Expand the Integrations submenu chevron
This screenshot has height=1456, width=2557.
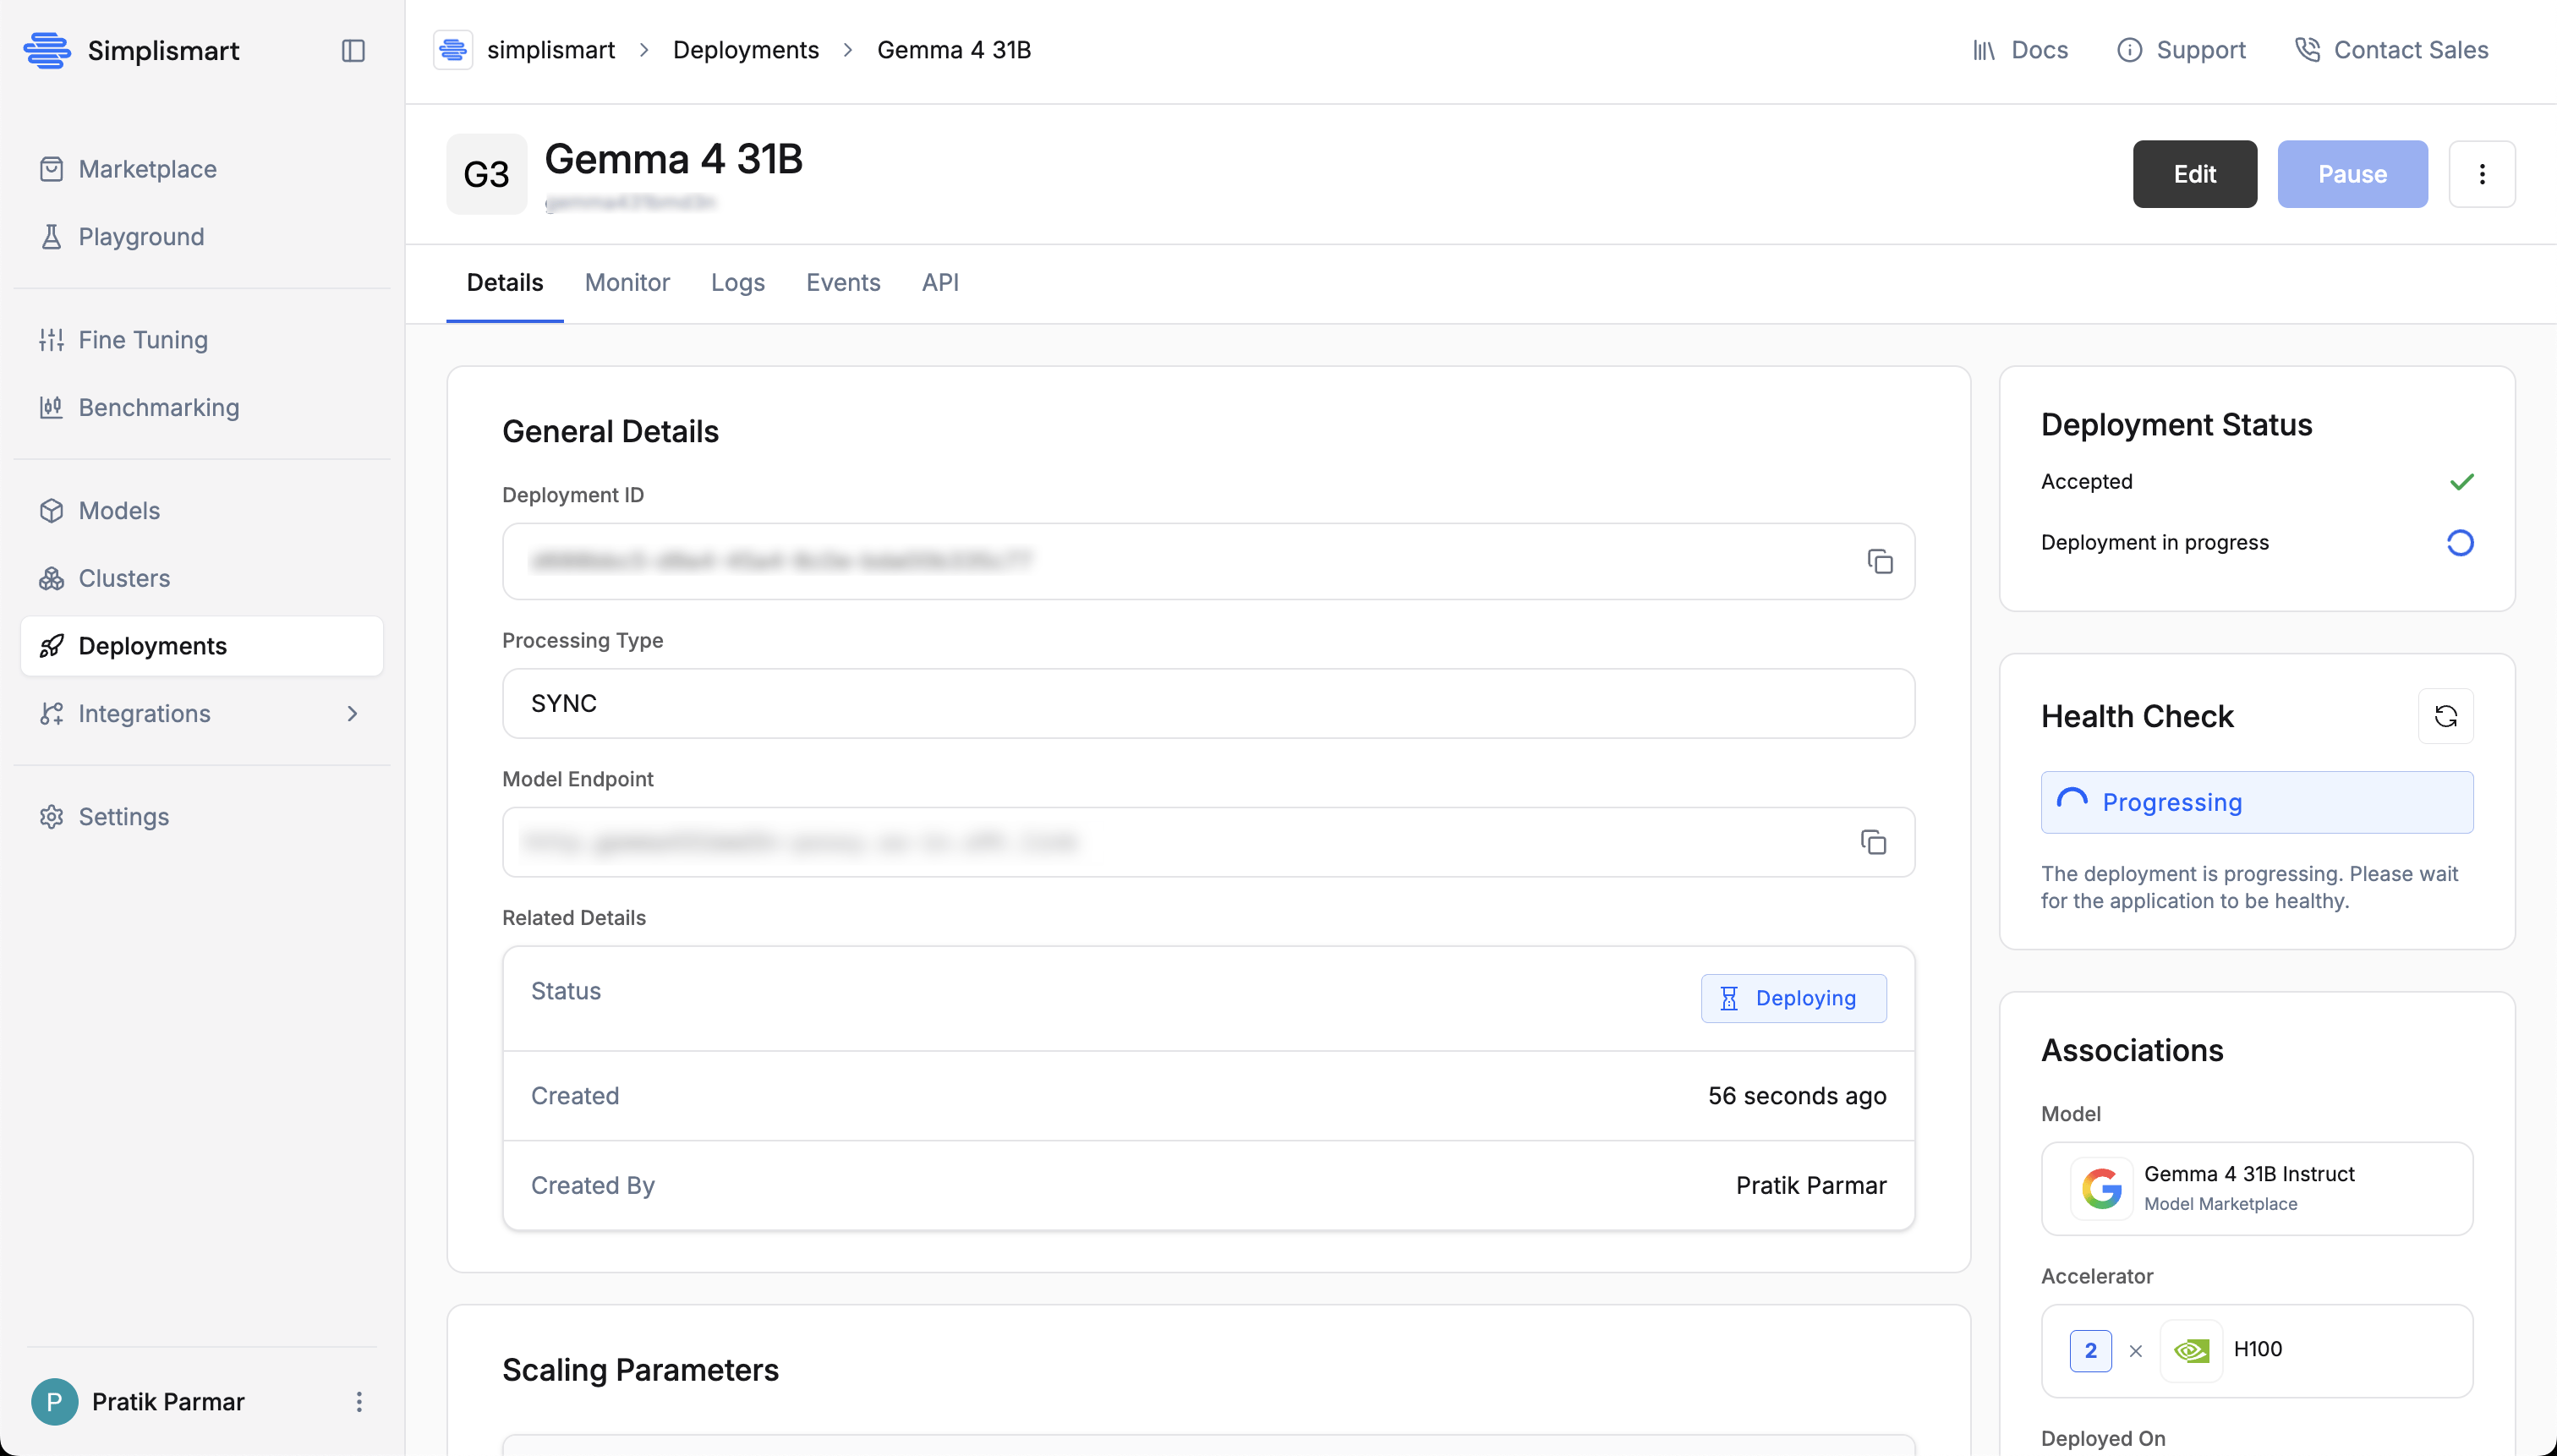[352, 714]
